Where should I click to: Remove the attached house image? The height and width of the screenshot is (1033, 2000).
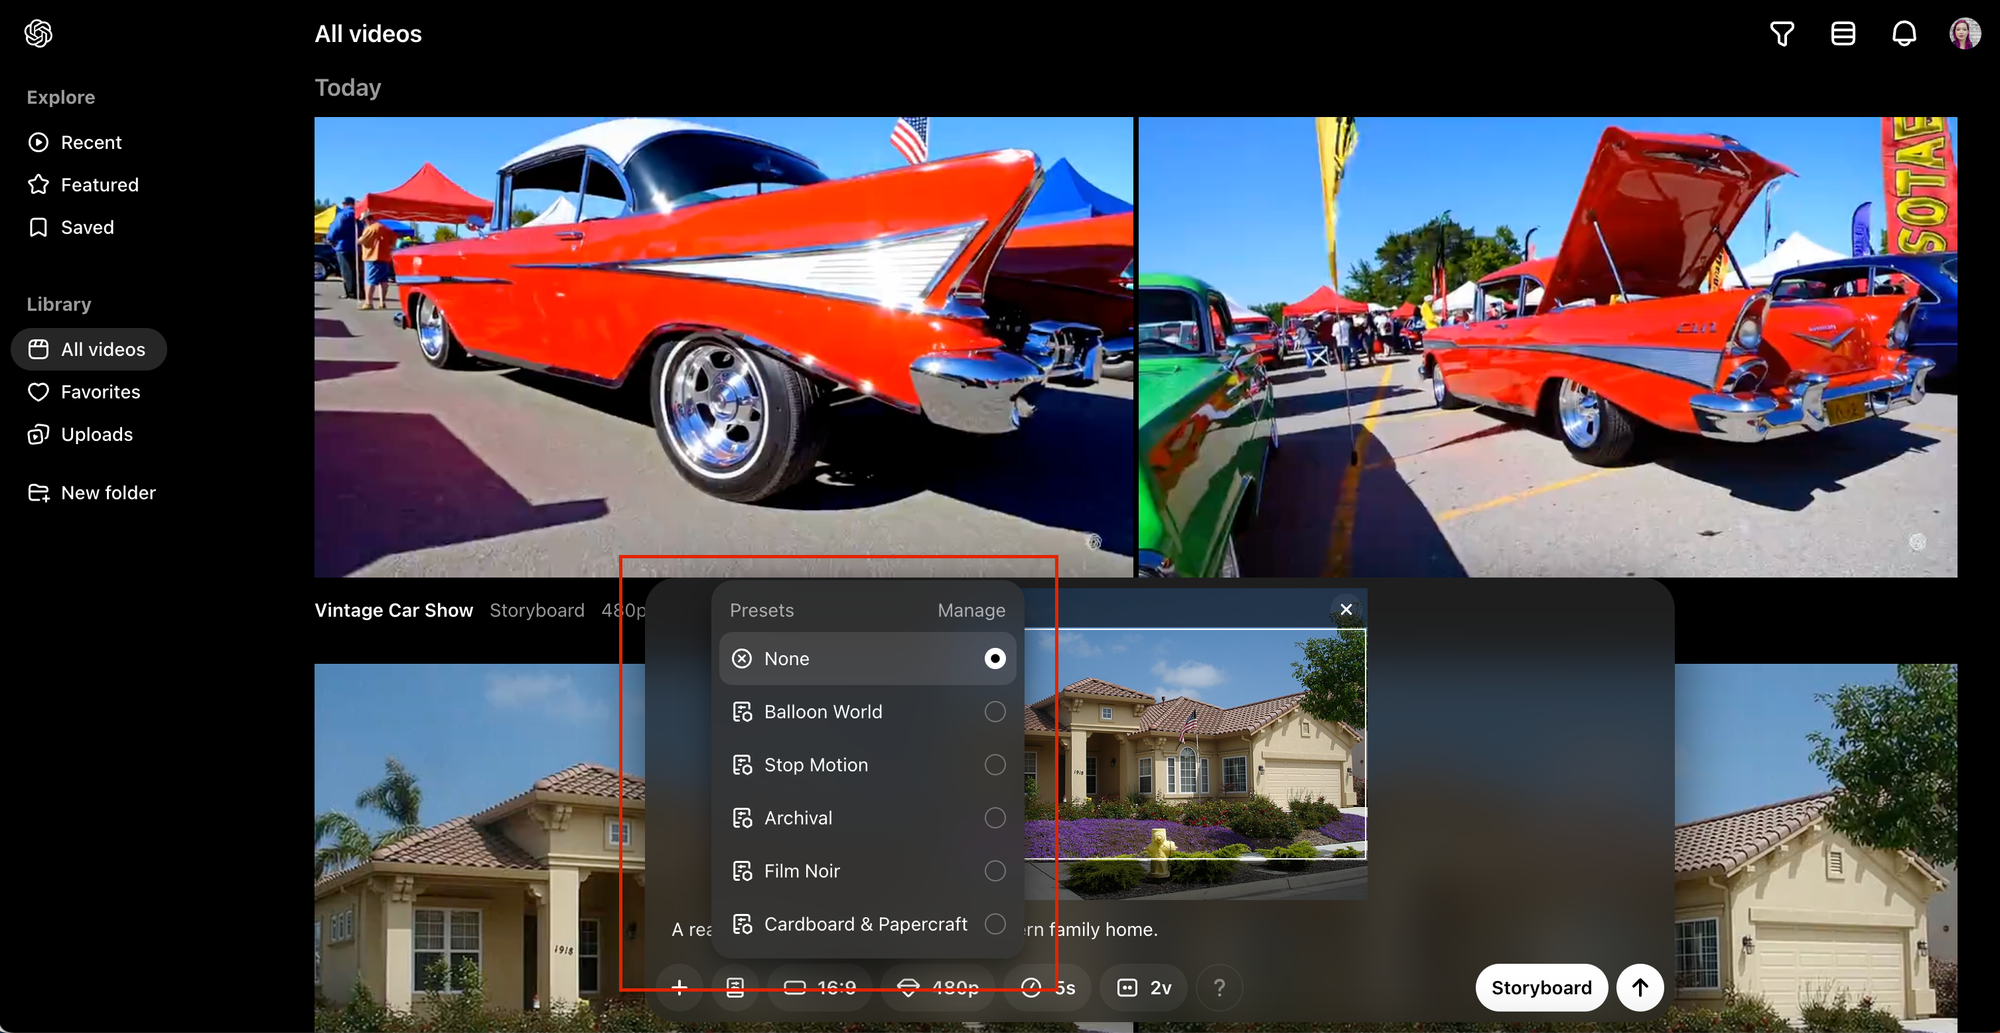coord(1346,609)
